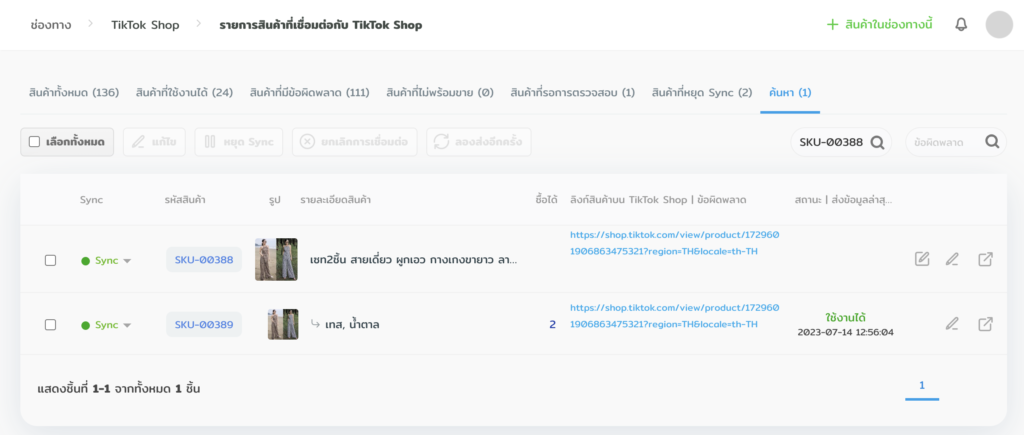The height and width of the screenshot is (435, 1024).
Task: Open the edit form icon for SKU-00388
Action: (x=922, y=260)
